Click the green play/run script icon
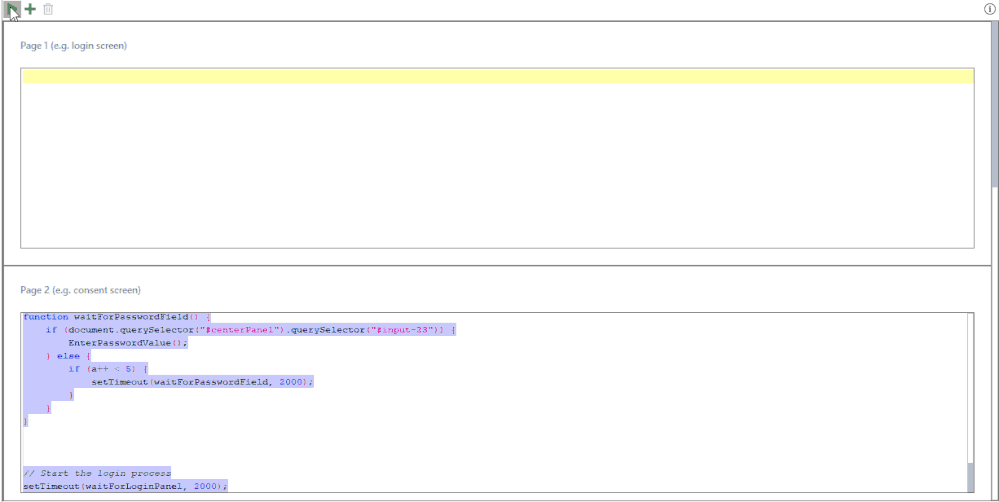 click(11, 9)
